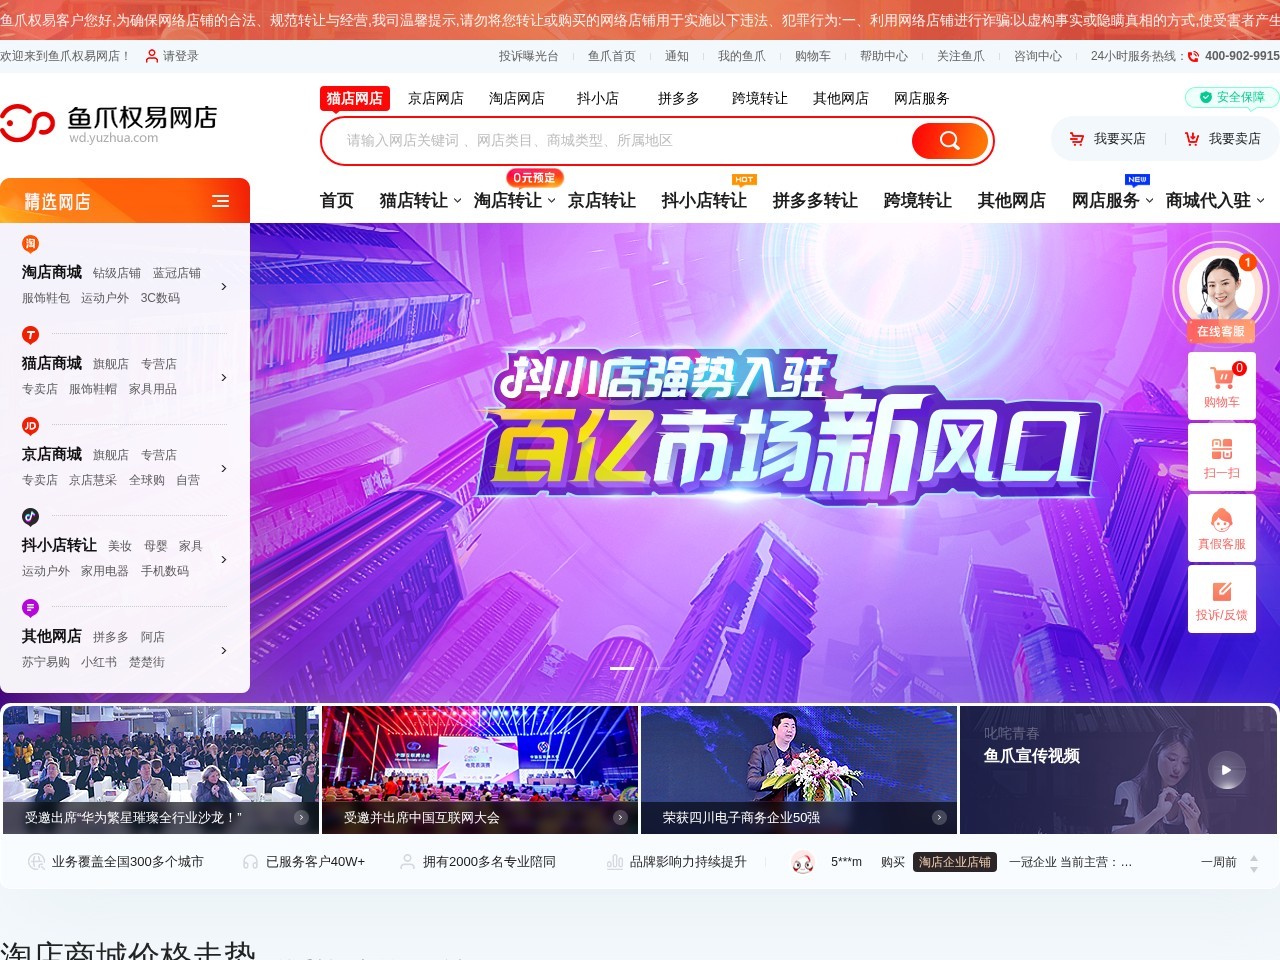This screenshot has height=960, width=1280.
Task: Open 抖小店转让 in main navigation
Action: point(704,201)
